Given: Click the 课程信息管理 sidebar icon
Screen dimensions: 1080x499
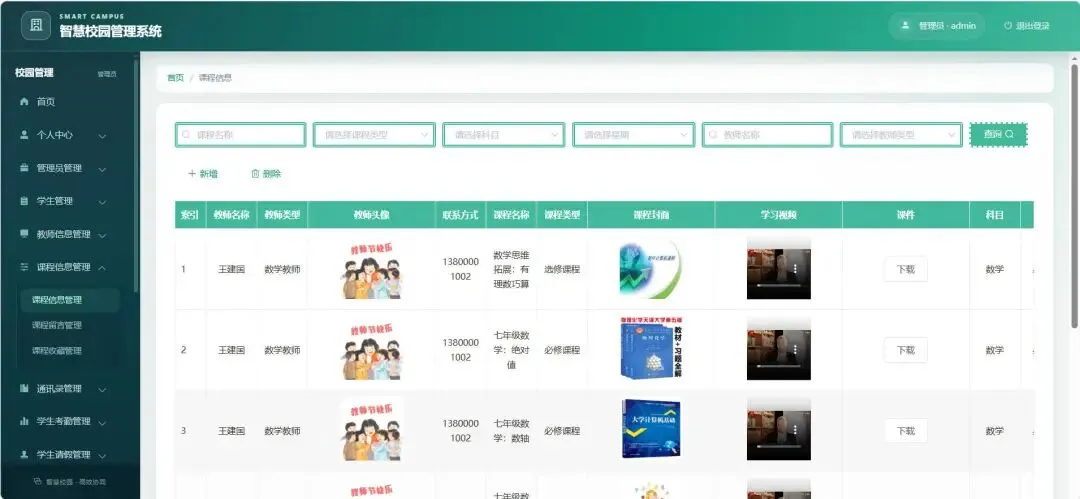Looking at the screenshot, I should pos(24,267).
